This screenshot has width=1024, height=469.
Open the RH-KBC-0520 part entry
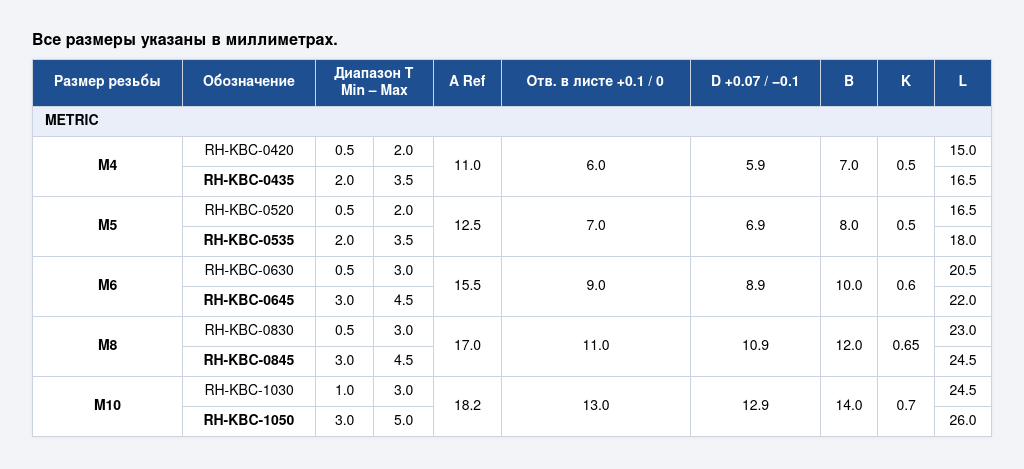pyautogui.click(x=249, y=211)
